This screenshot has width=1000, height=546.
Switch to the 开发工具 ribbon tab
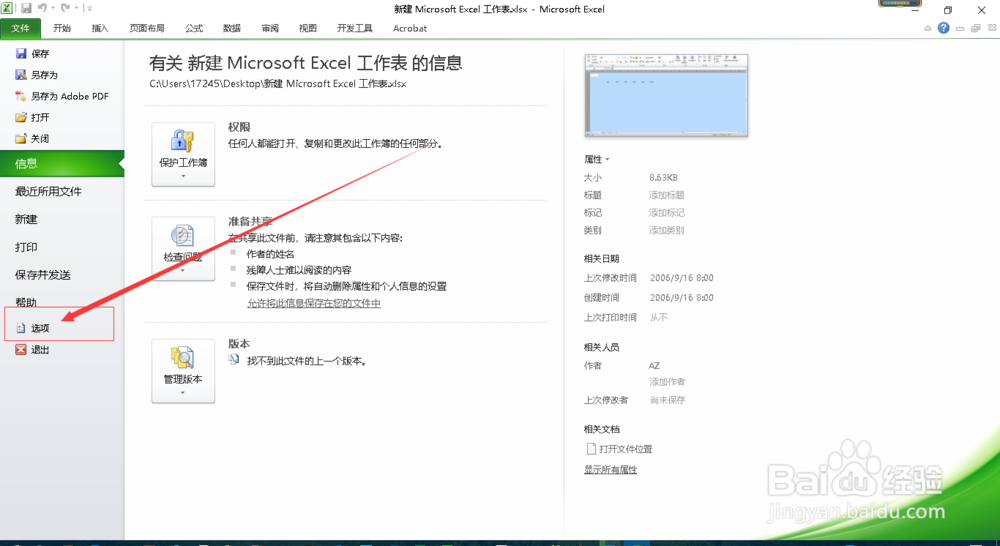point(355,28)
